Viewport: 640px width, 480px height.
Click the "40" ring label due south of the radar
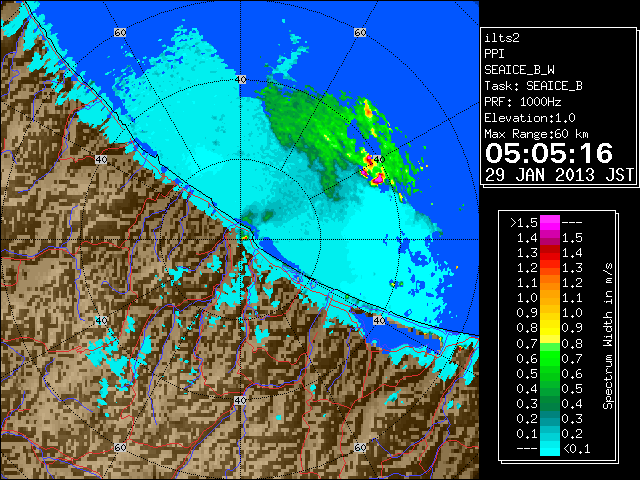pos(241,400)
